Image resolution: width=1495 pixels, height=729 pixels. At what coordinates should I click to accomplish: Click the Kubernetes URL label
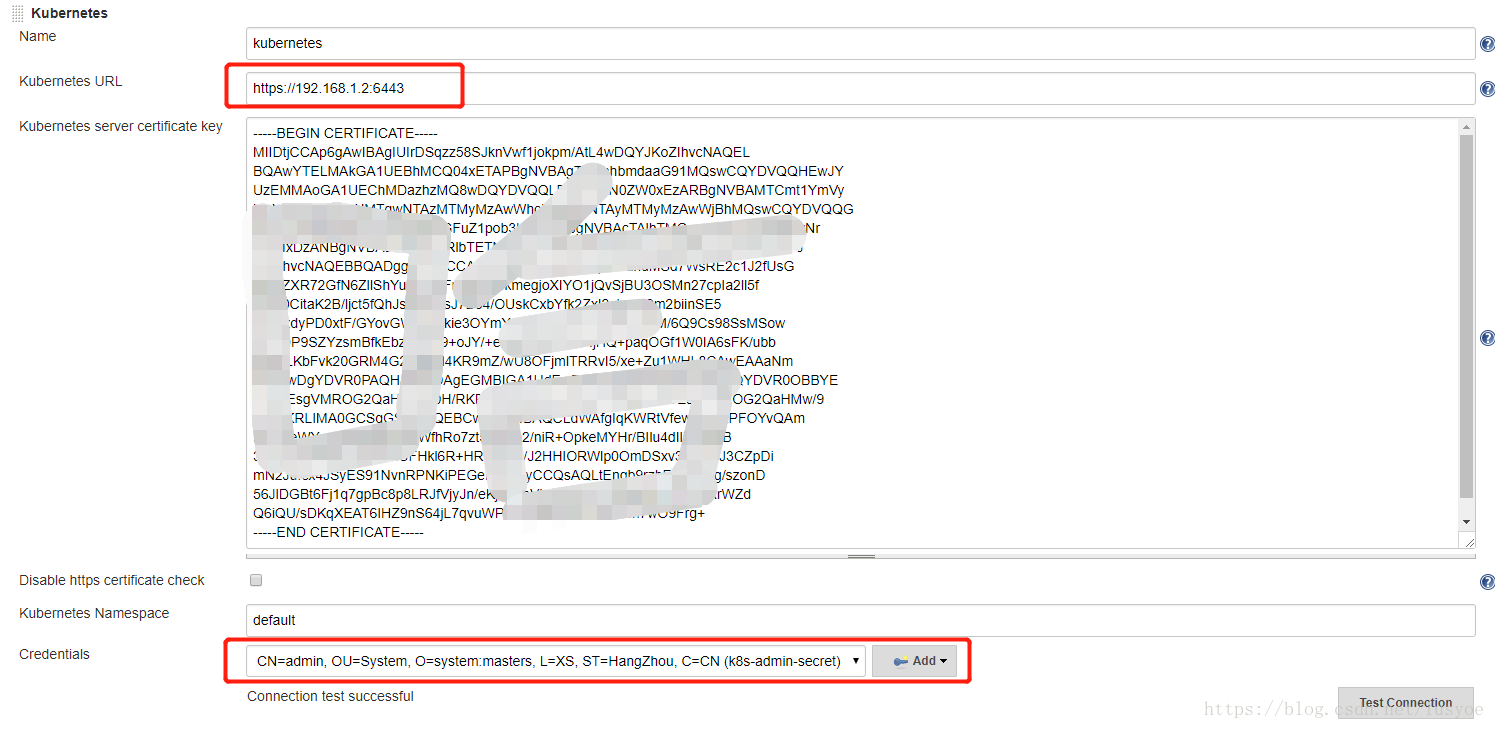[71, 81]
